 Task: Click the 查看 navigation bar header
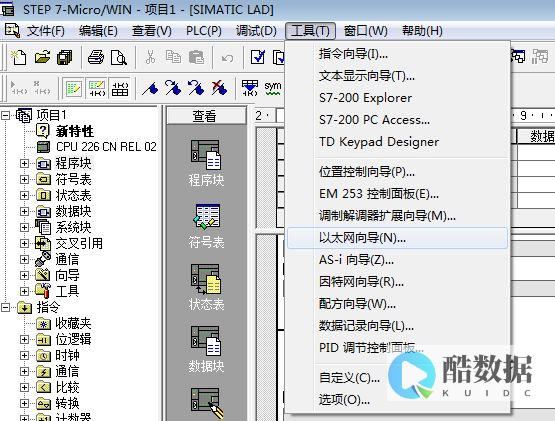pos(206,116)
